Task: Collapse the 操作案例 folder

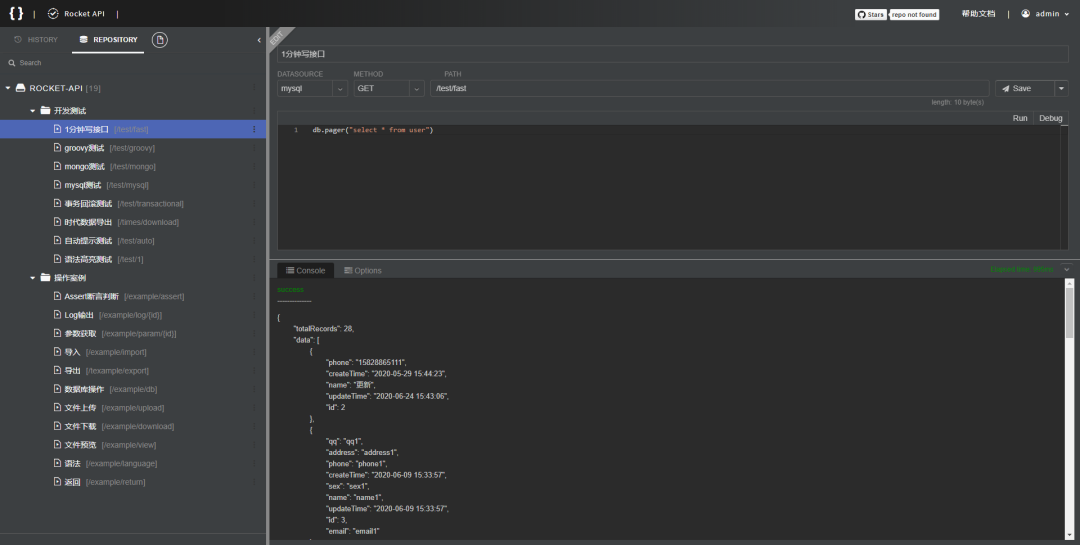Action: (33, 278)
